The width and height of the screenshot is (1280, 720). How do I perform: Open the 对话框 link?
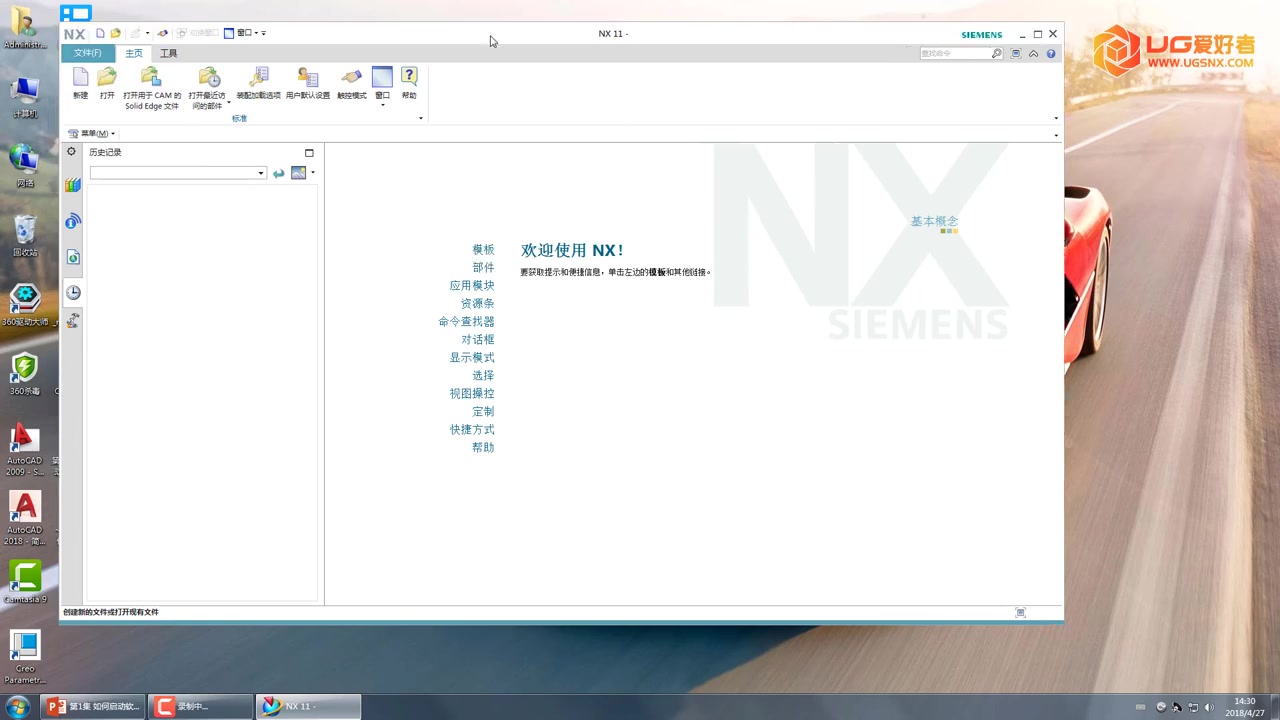(477, 340)
